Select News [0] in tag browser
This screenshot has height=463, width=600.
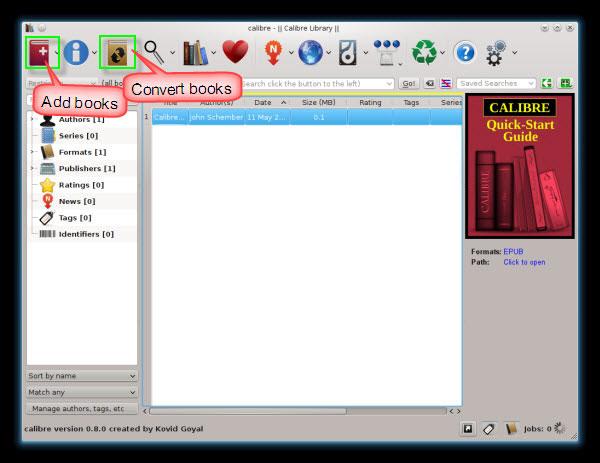click(x=77, y=201)
